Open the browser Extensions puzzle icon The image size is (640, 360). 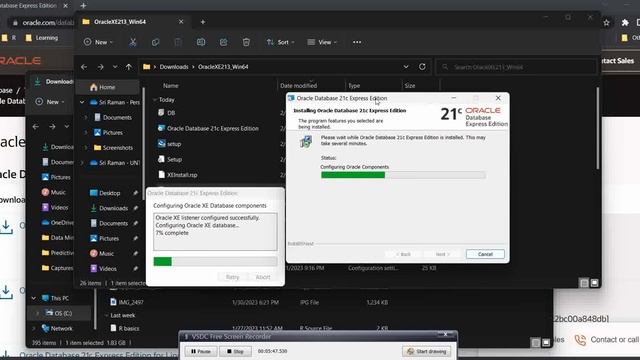point(624,22)
